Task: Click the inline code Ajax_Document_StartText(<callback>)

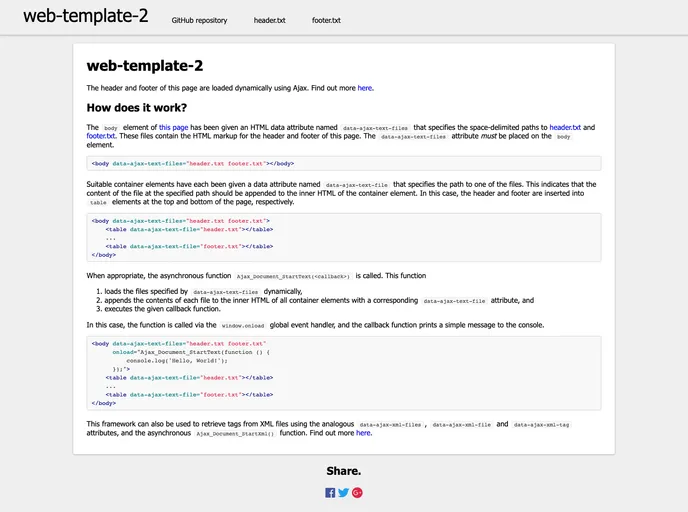Action: click(293, 276)
